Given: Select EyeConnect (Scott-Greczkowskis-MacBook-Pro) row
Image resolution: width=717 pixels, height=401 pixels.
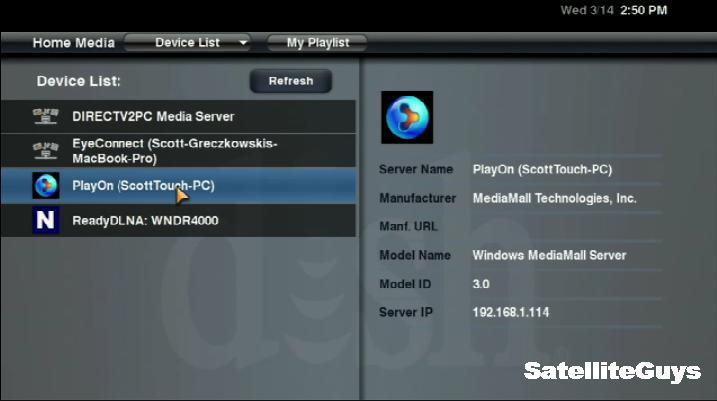Looking at the screenshot, I should click(x=178, y=150).
